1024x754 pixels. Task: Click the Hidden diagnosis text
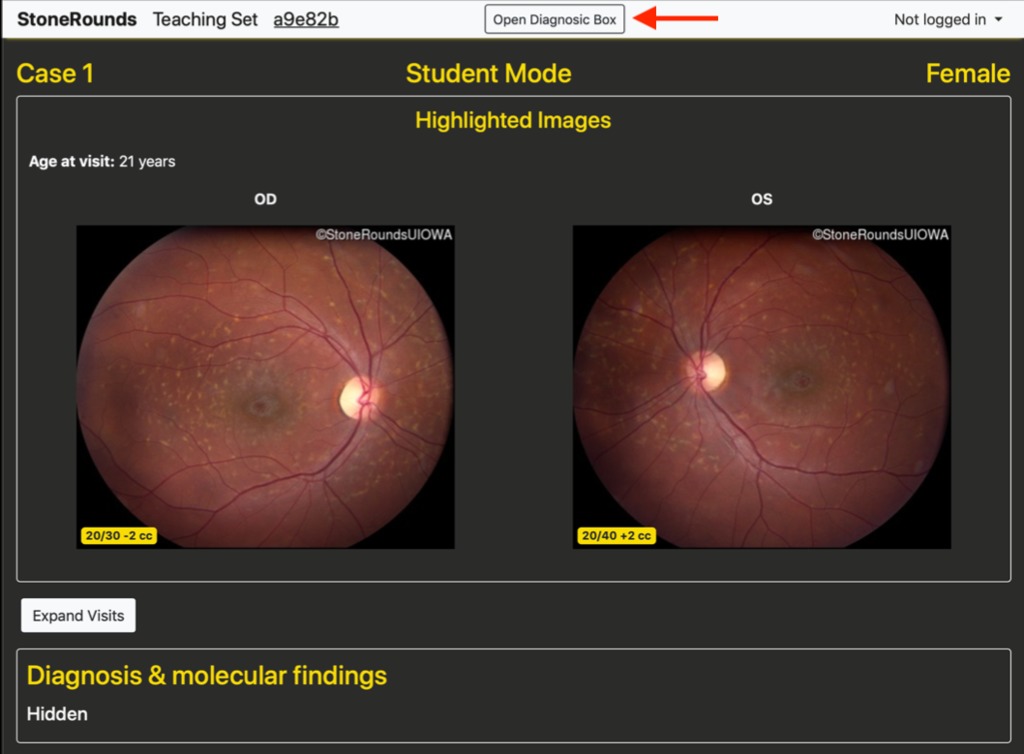point(57,714)
